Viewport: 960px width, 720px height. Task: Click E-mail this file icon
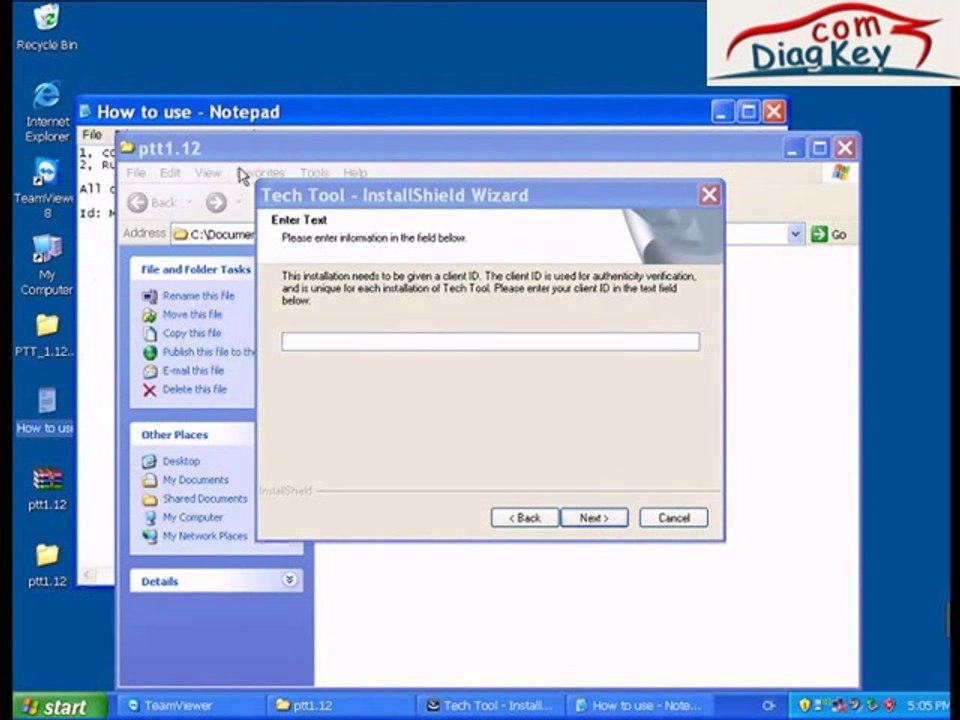149,371
